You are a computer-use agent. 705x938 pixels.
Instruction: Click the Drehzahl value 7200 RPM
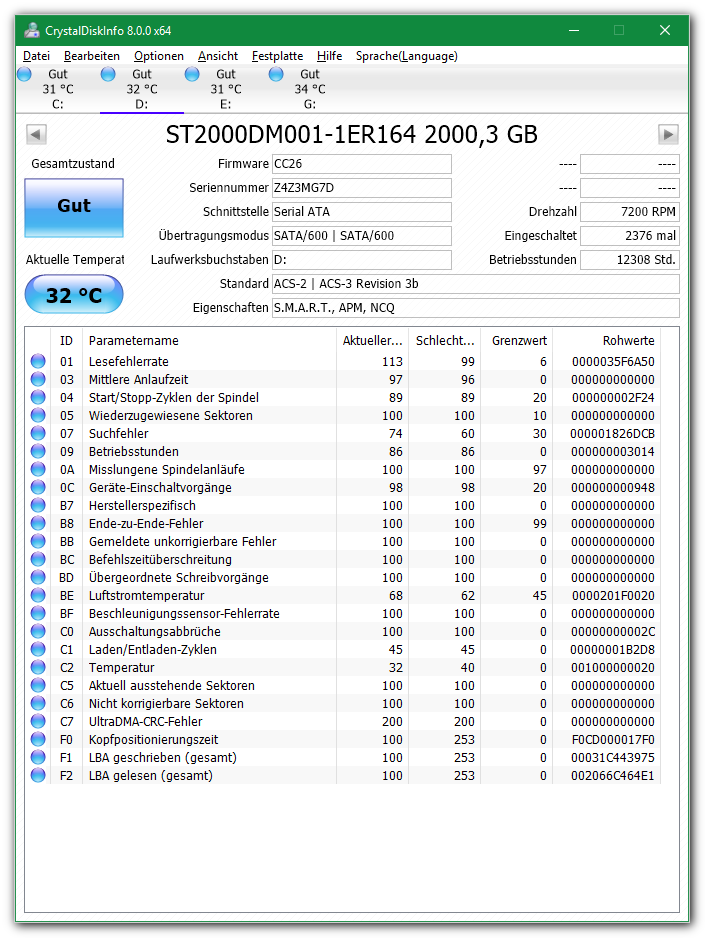pyautogui.click(x=630, y=212)
